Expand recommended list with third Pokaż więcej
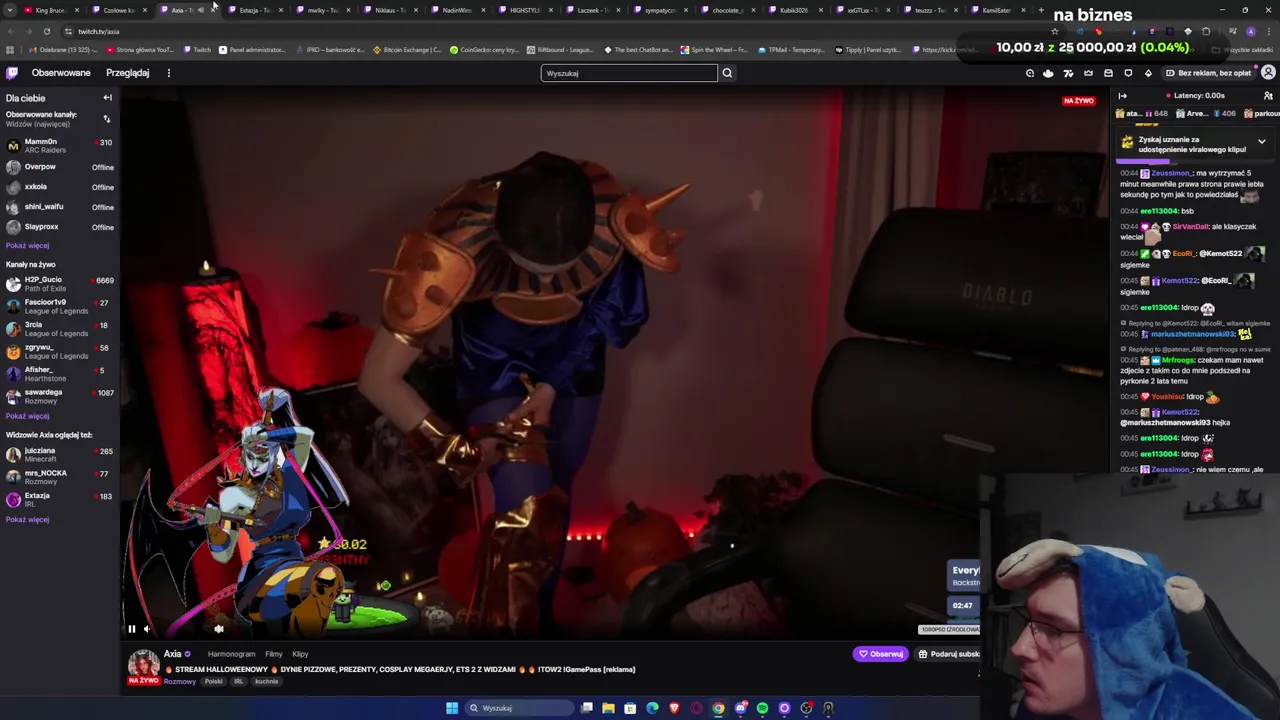The image size is (1280, 720). (x=27, y=520)
